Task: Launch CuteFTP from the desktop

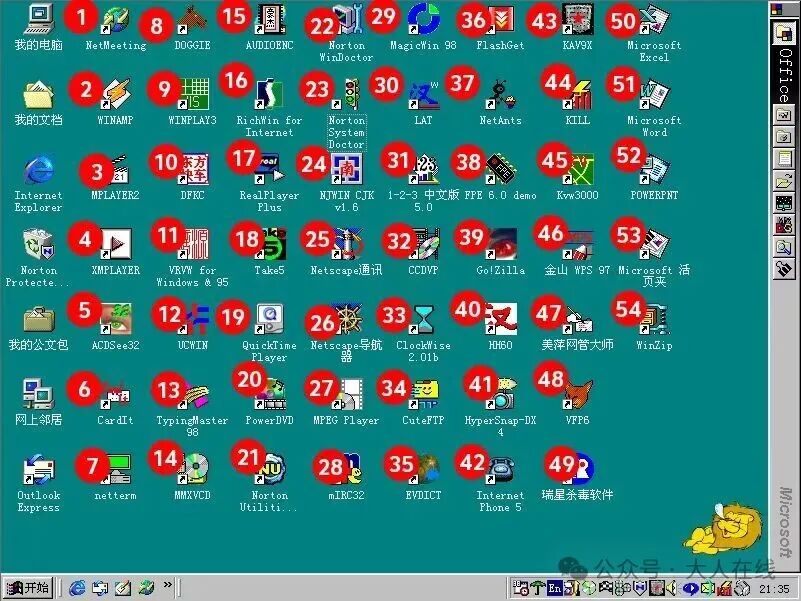Action: pos(423,395)
